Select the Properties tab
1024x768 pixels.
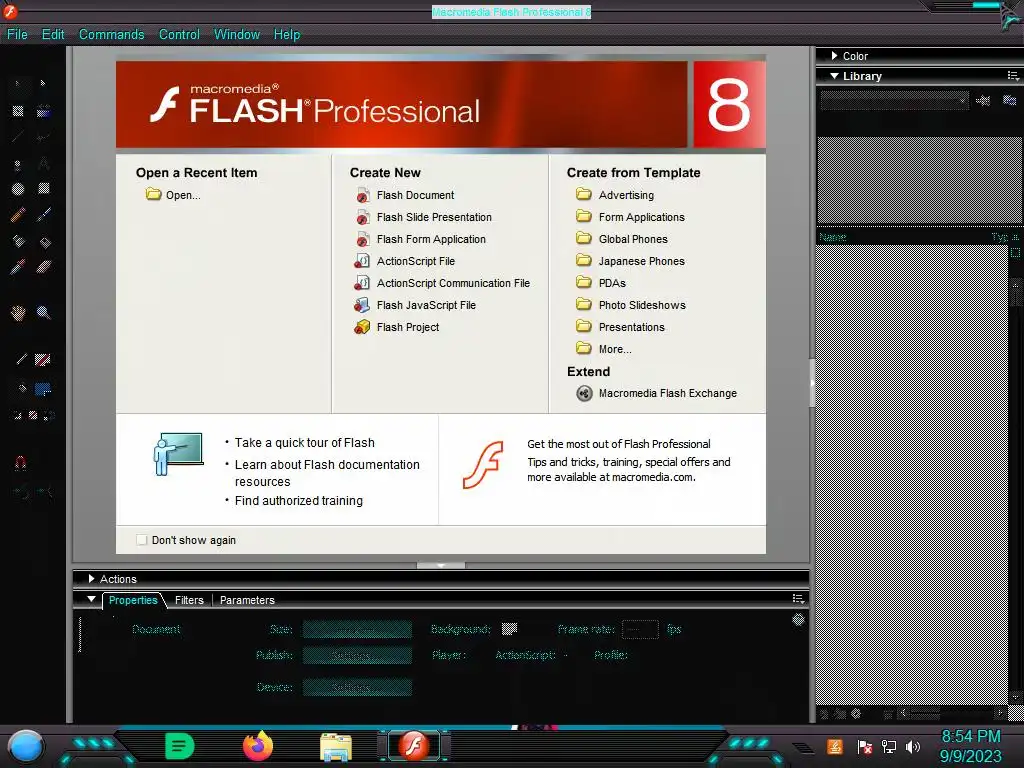[x=133, y=600]
